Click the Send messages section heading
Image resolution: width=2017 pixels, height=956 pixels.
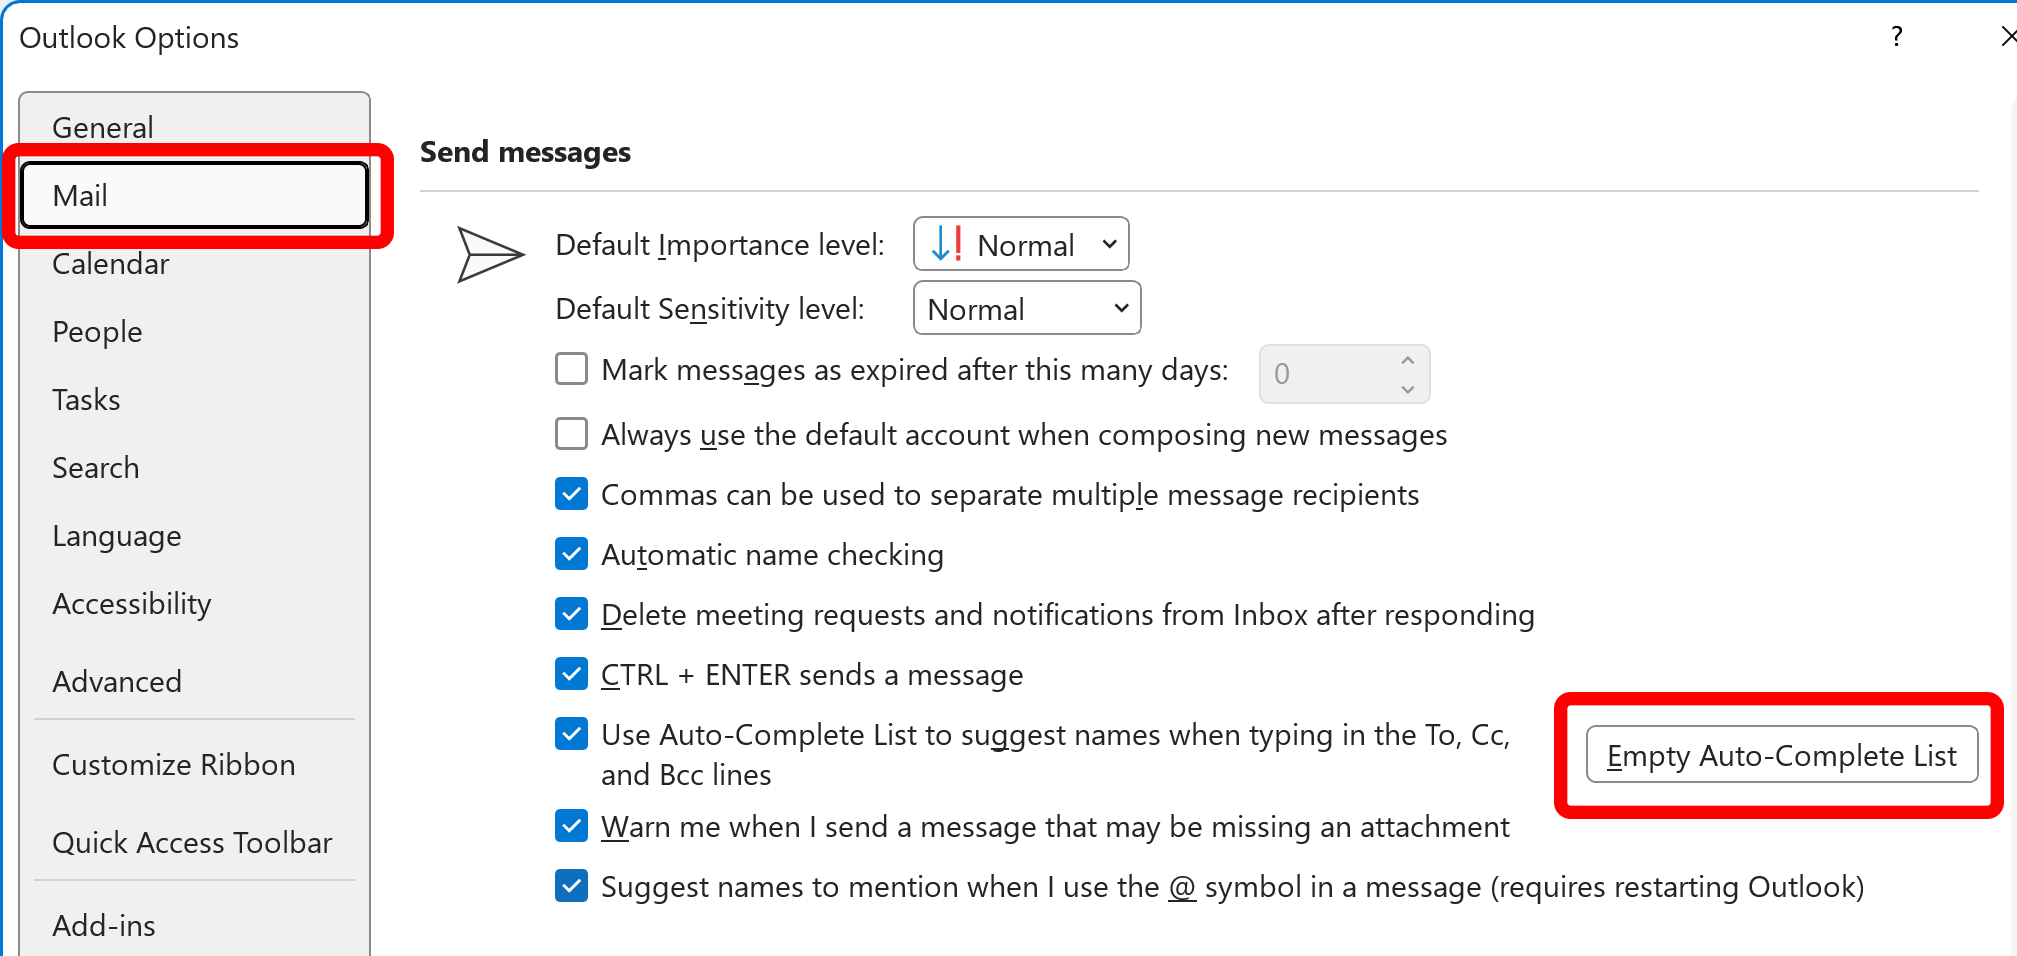(x=525, y=152)
